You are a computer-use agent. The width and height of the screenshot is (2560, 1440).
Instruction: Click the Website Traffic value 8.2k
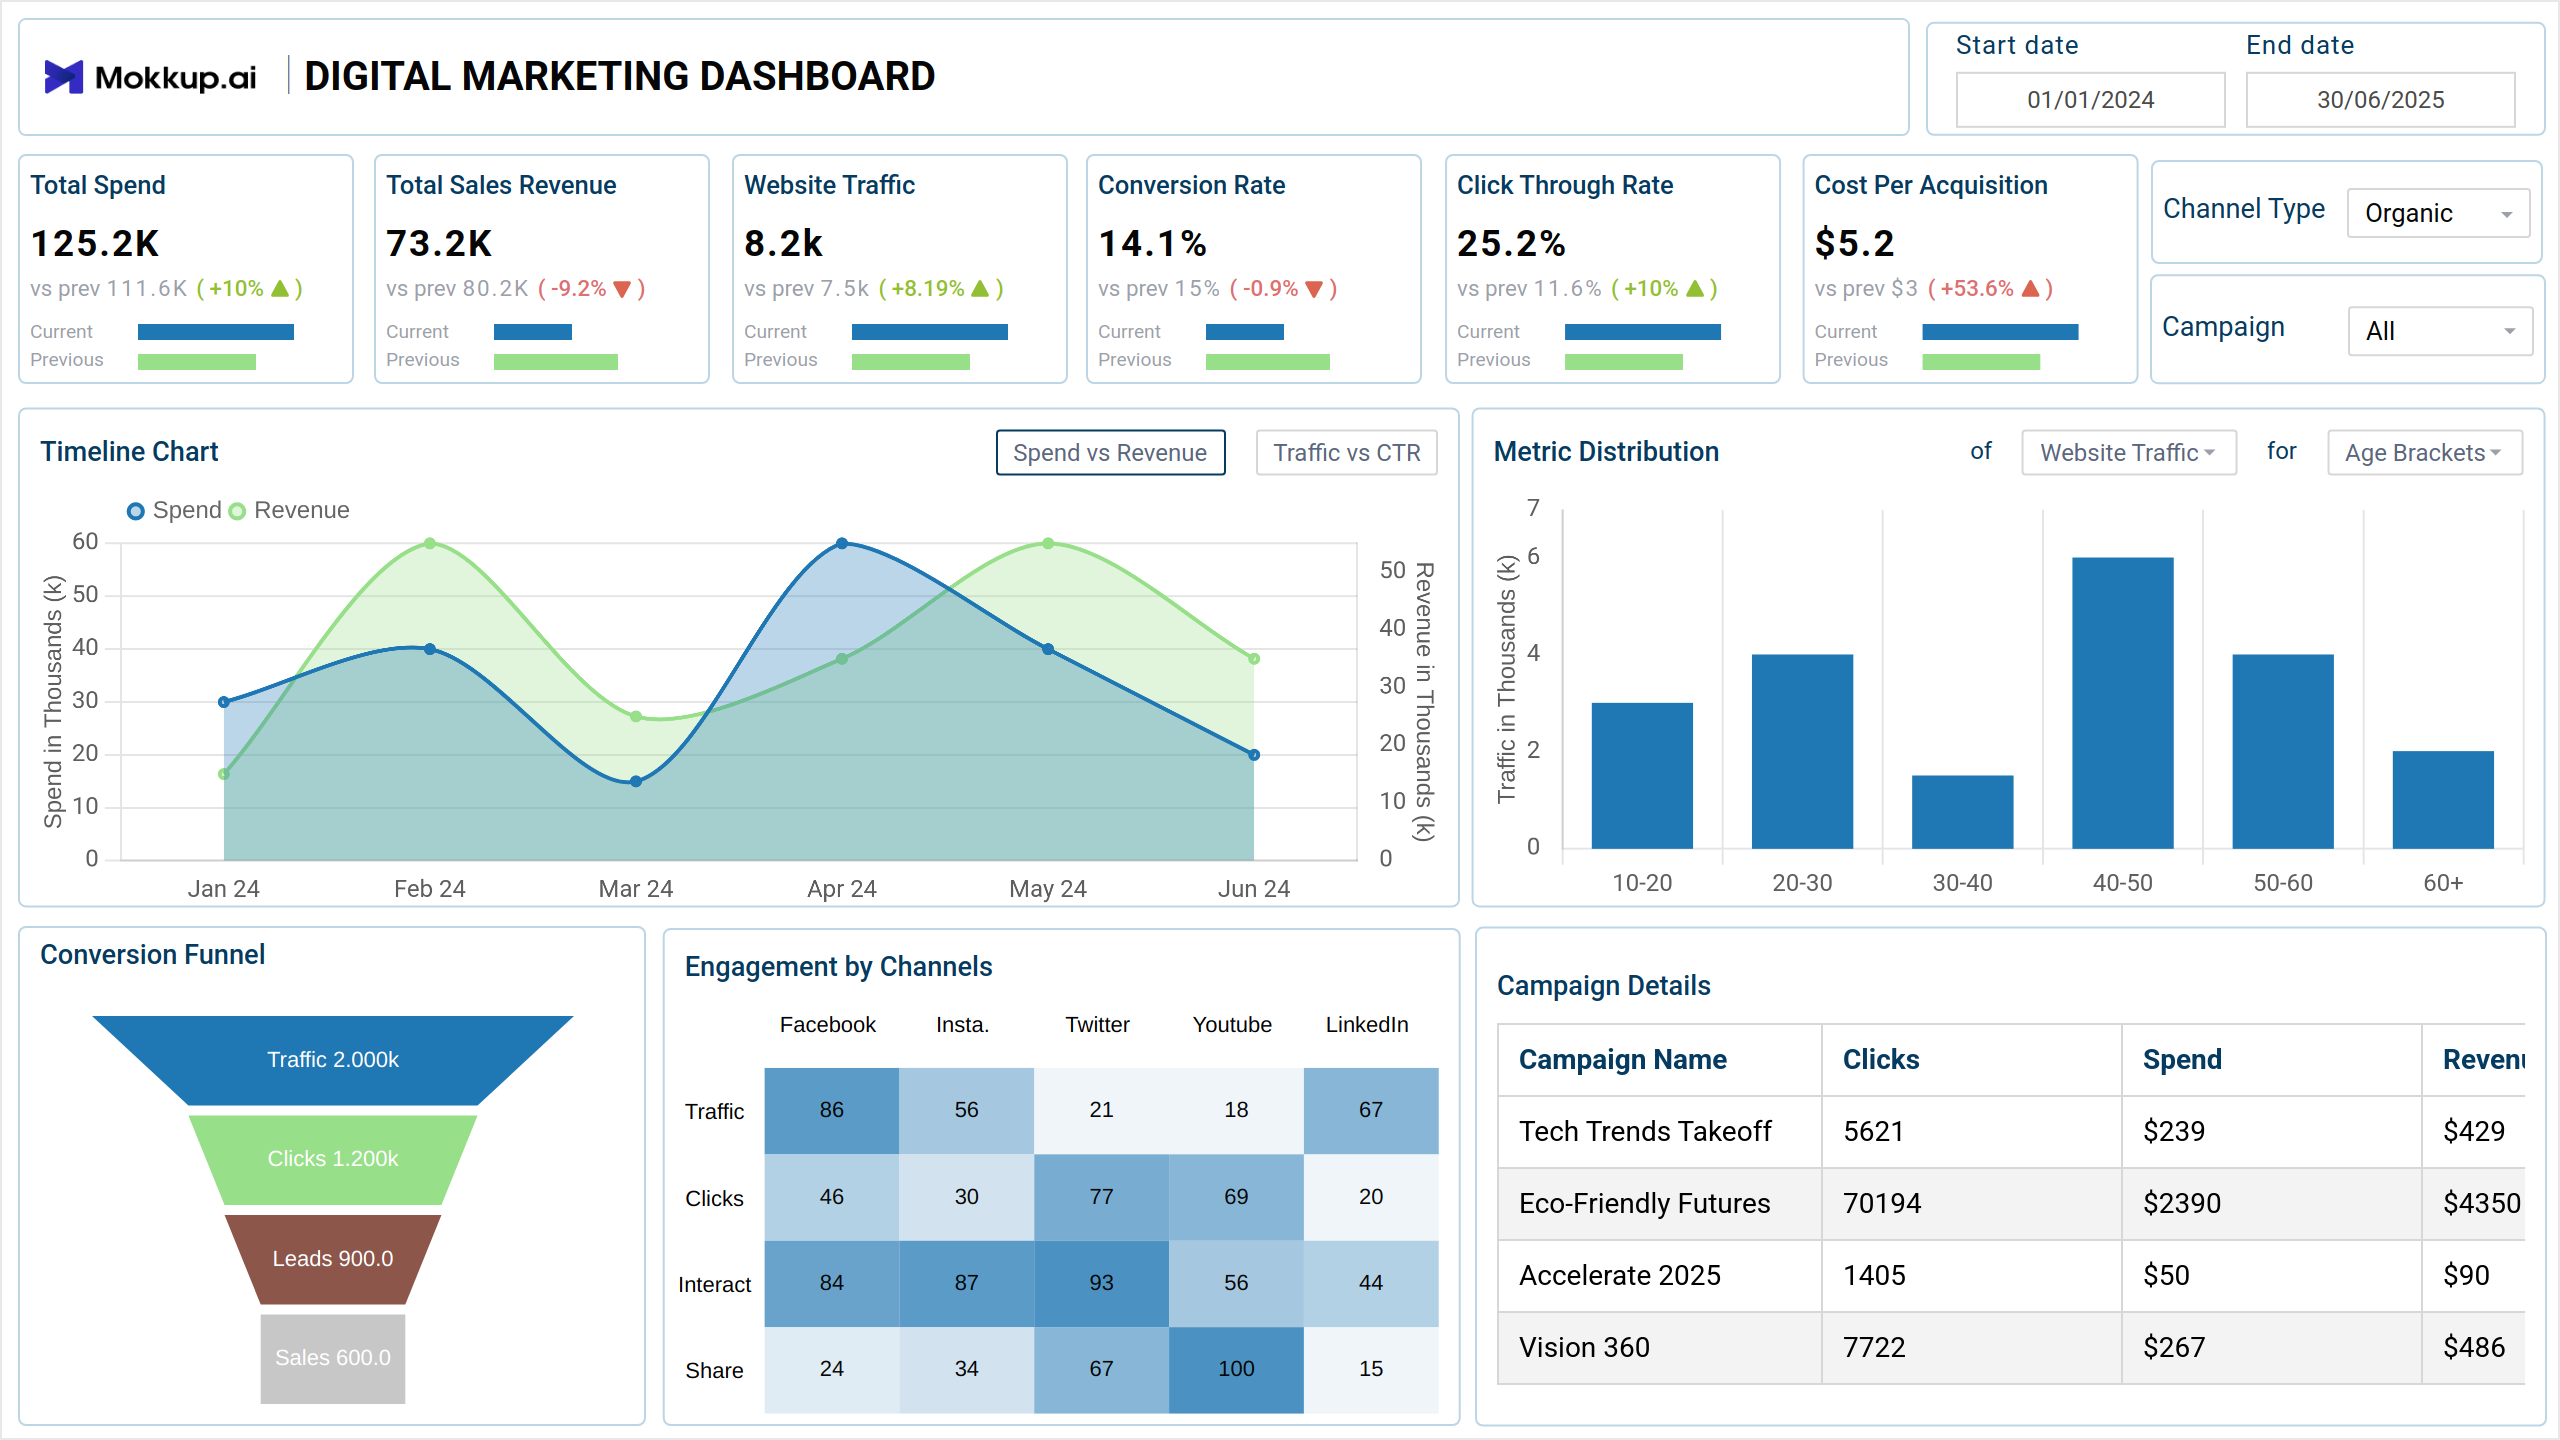point(783,244)
